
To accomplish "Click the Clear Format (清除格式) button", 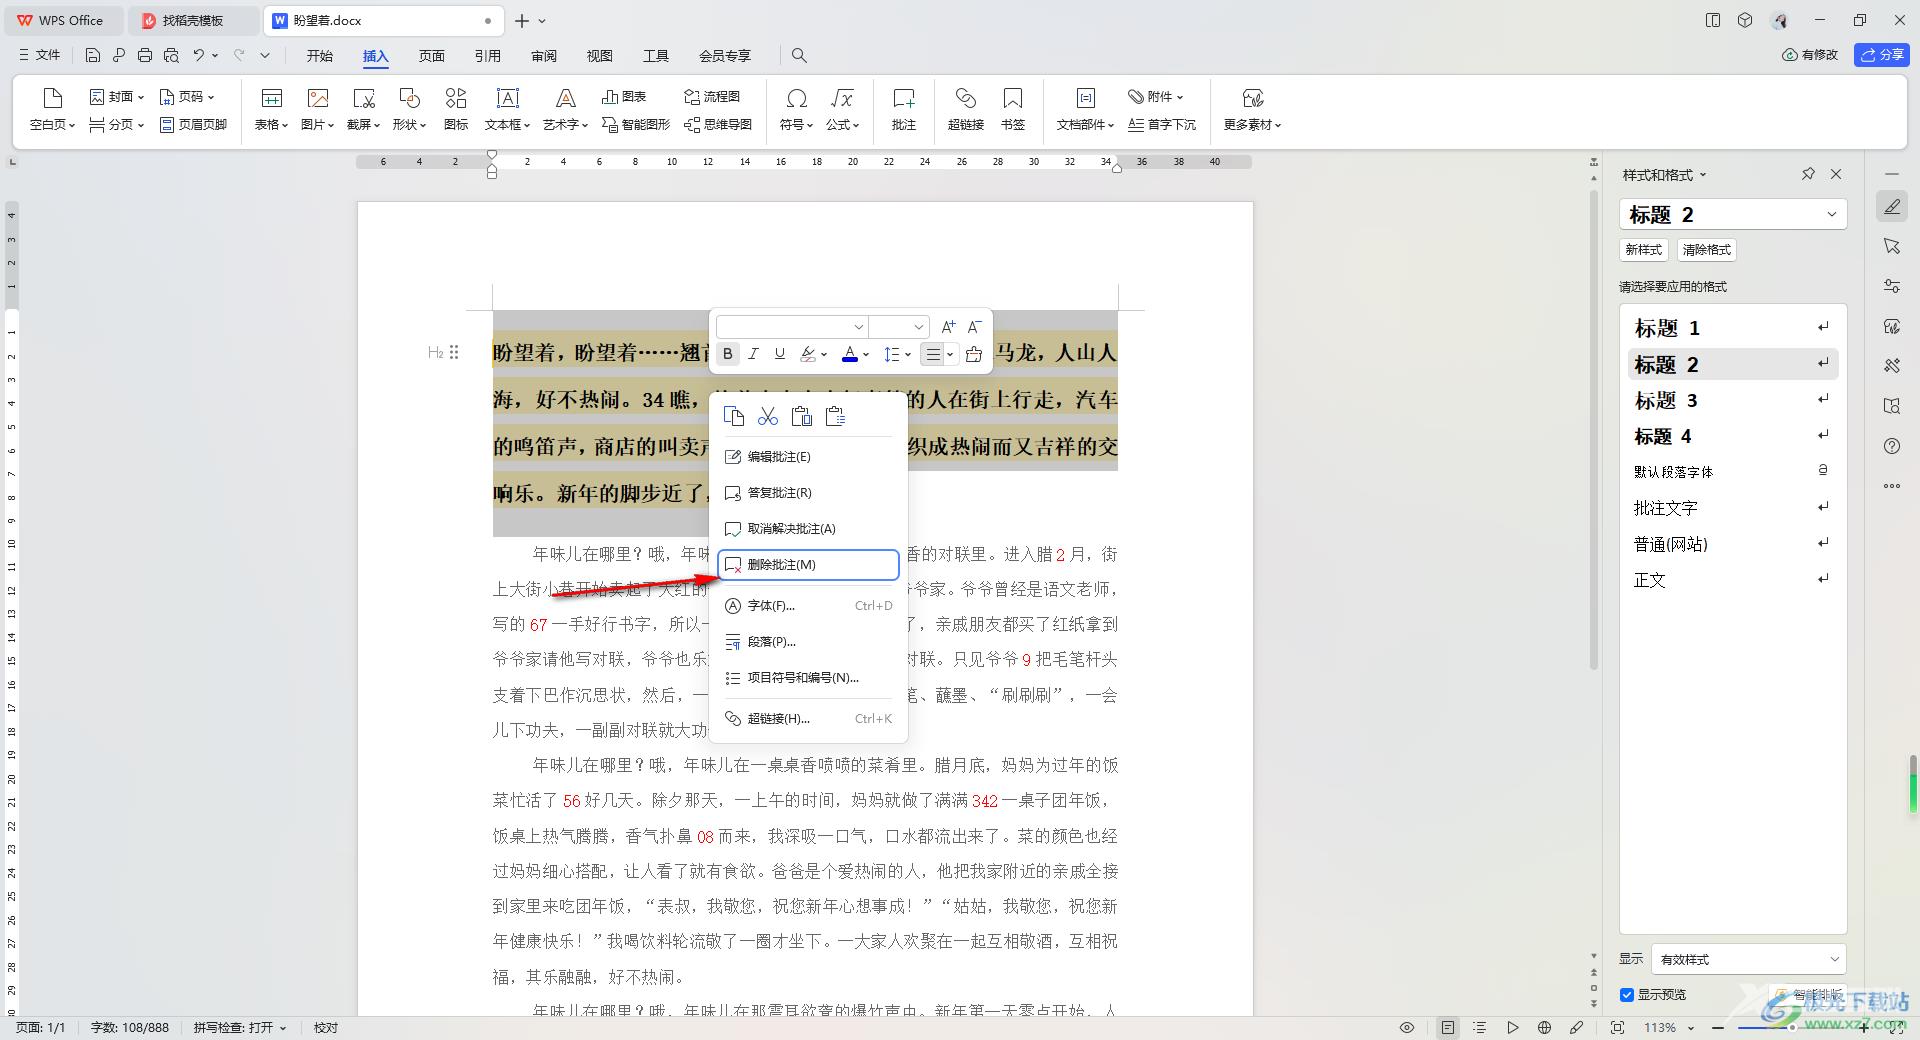I will click(1707, 250).
